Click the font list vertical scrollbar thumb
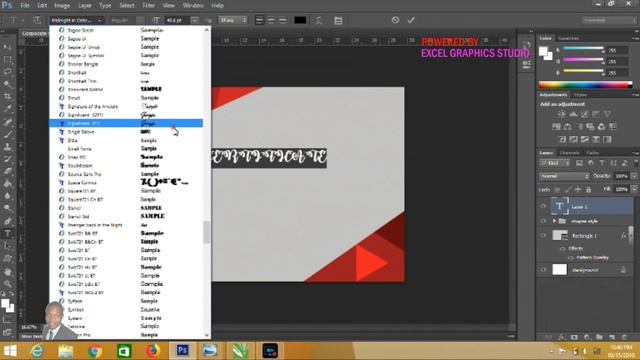 pos(207,232)
